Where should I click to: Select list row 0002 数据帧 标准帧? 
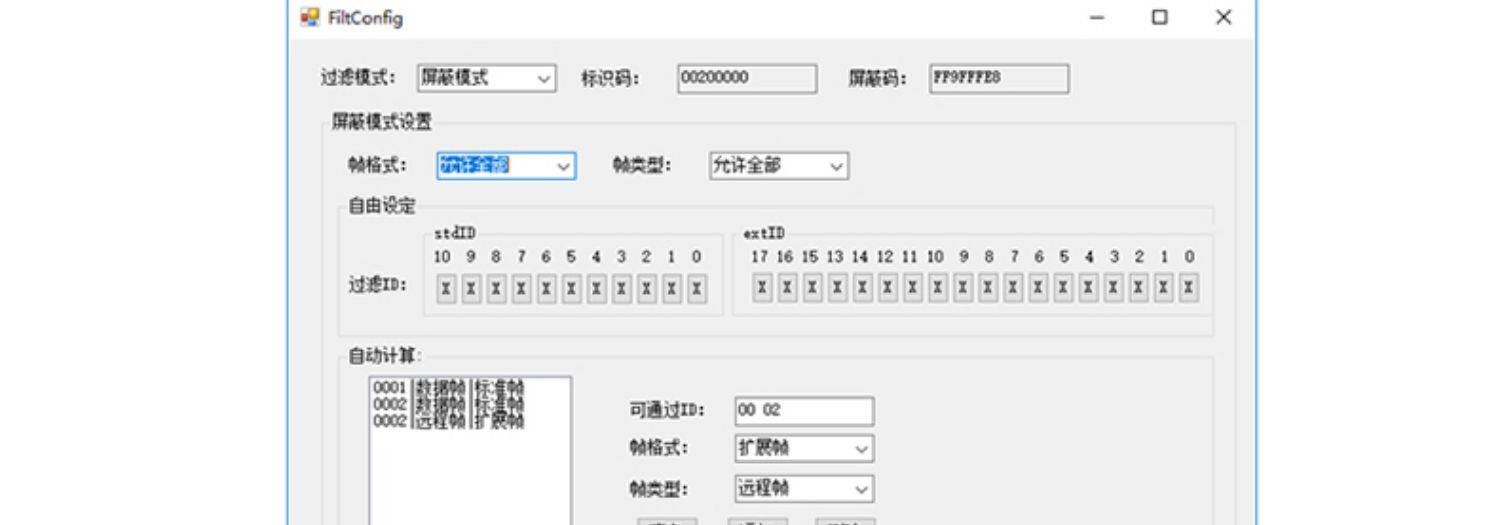tap(470, 403)
